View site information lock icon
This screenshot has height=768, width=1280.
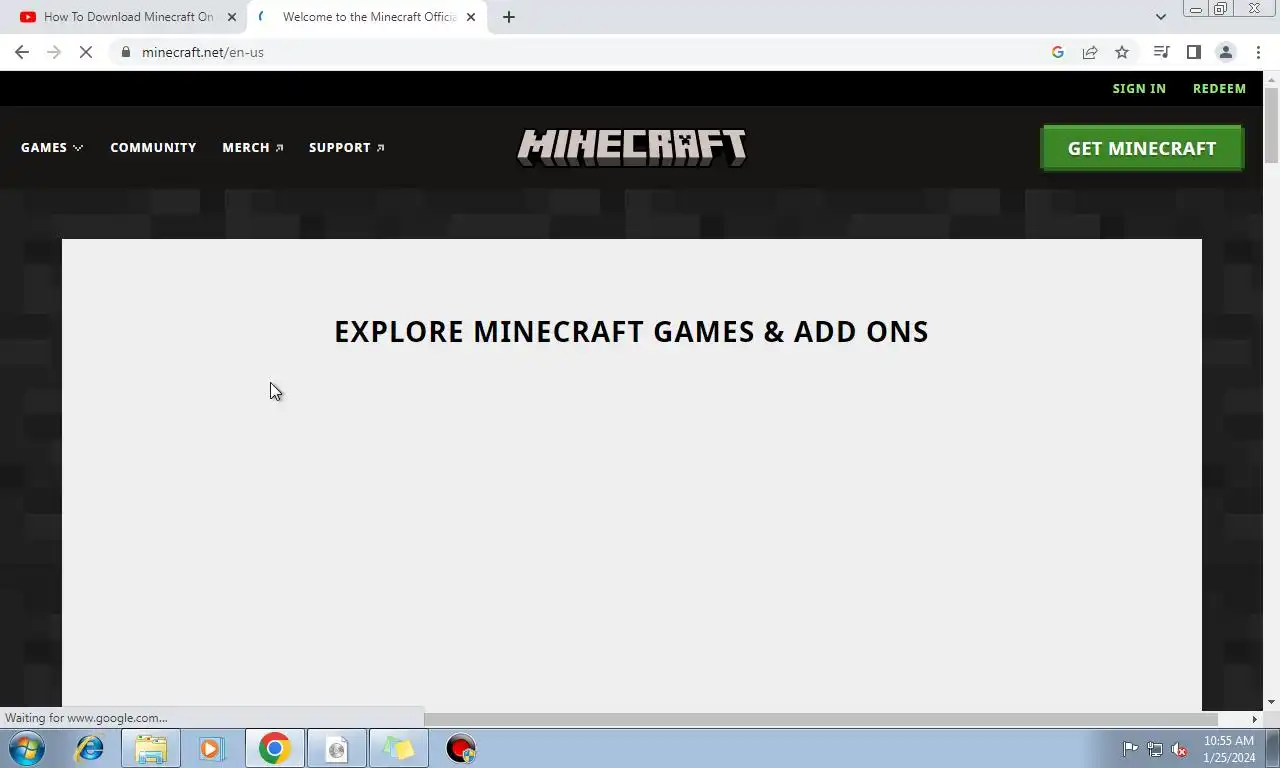pyautogui.click(x=126, y=52)
